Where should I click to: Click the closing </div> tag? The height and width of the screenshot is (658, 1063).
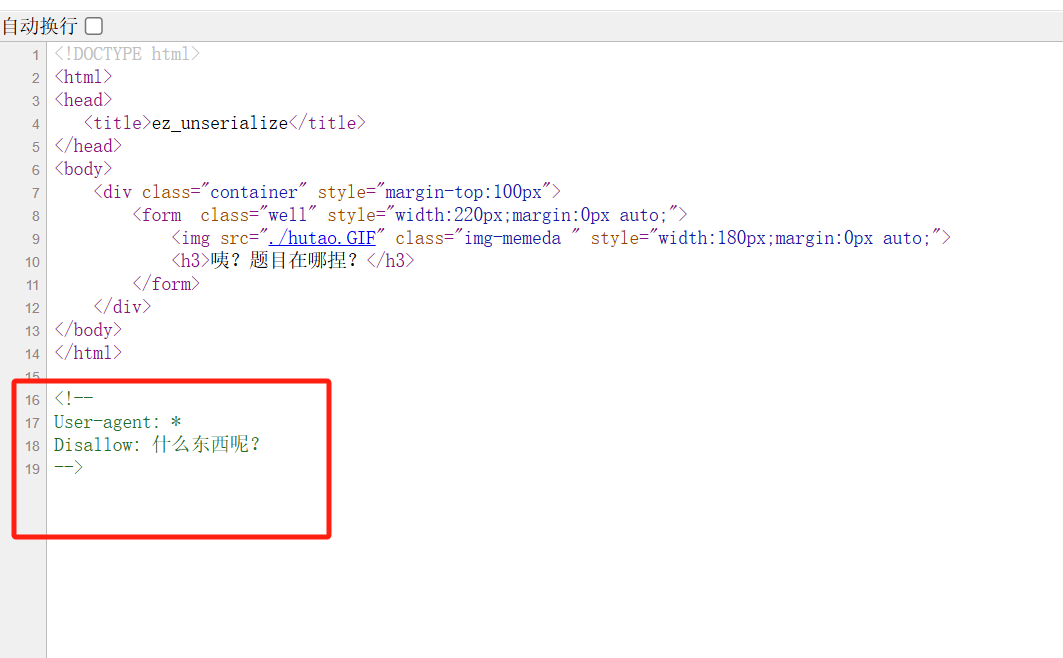(x=123, y=307)
